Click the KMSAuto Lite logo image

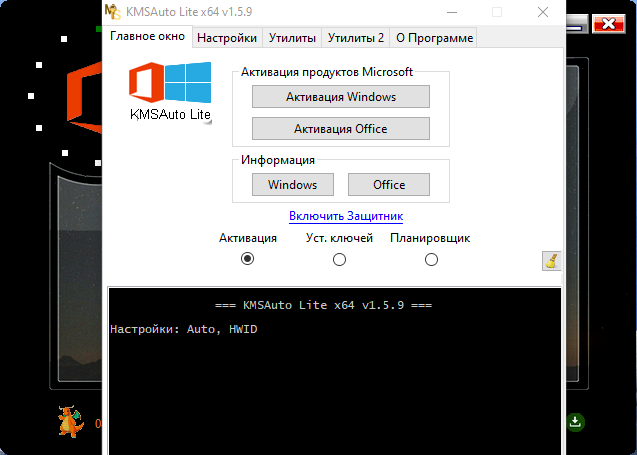tap(171, 91)
